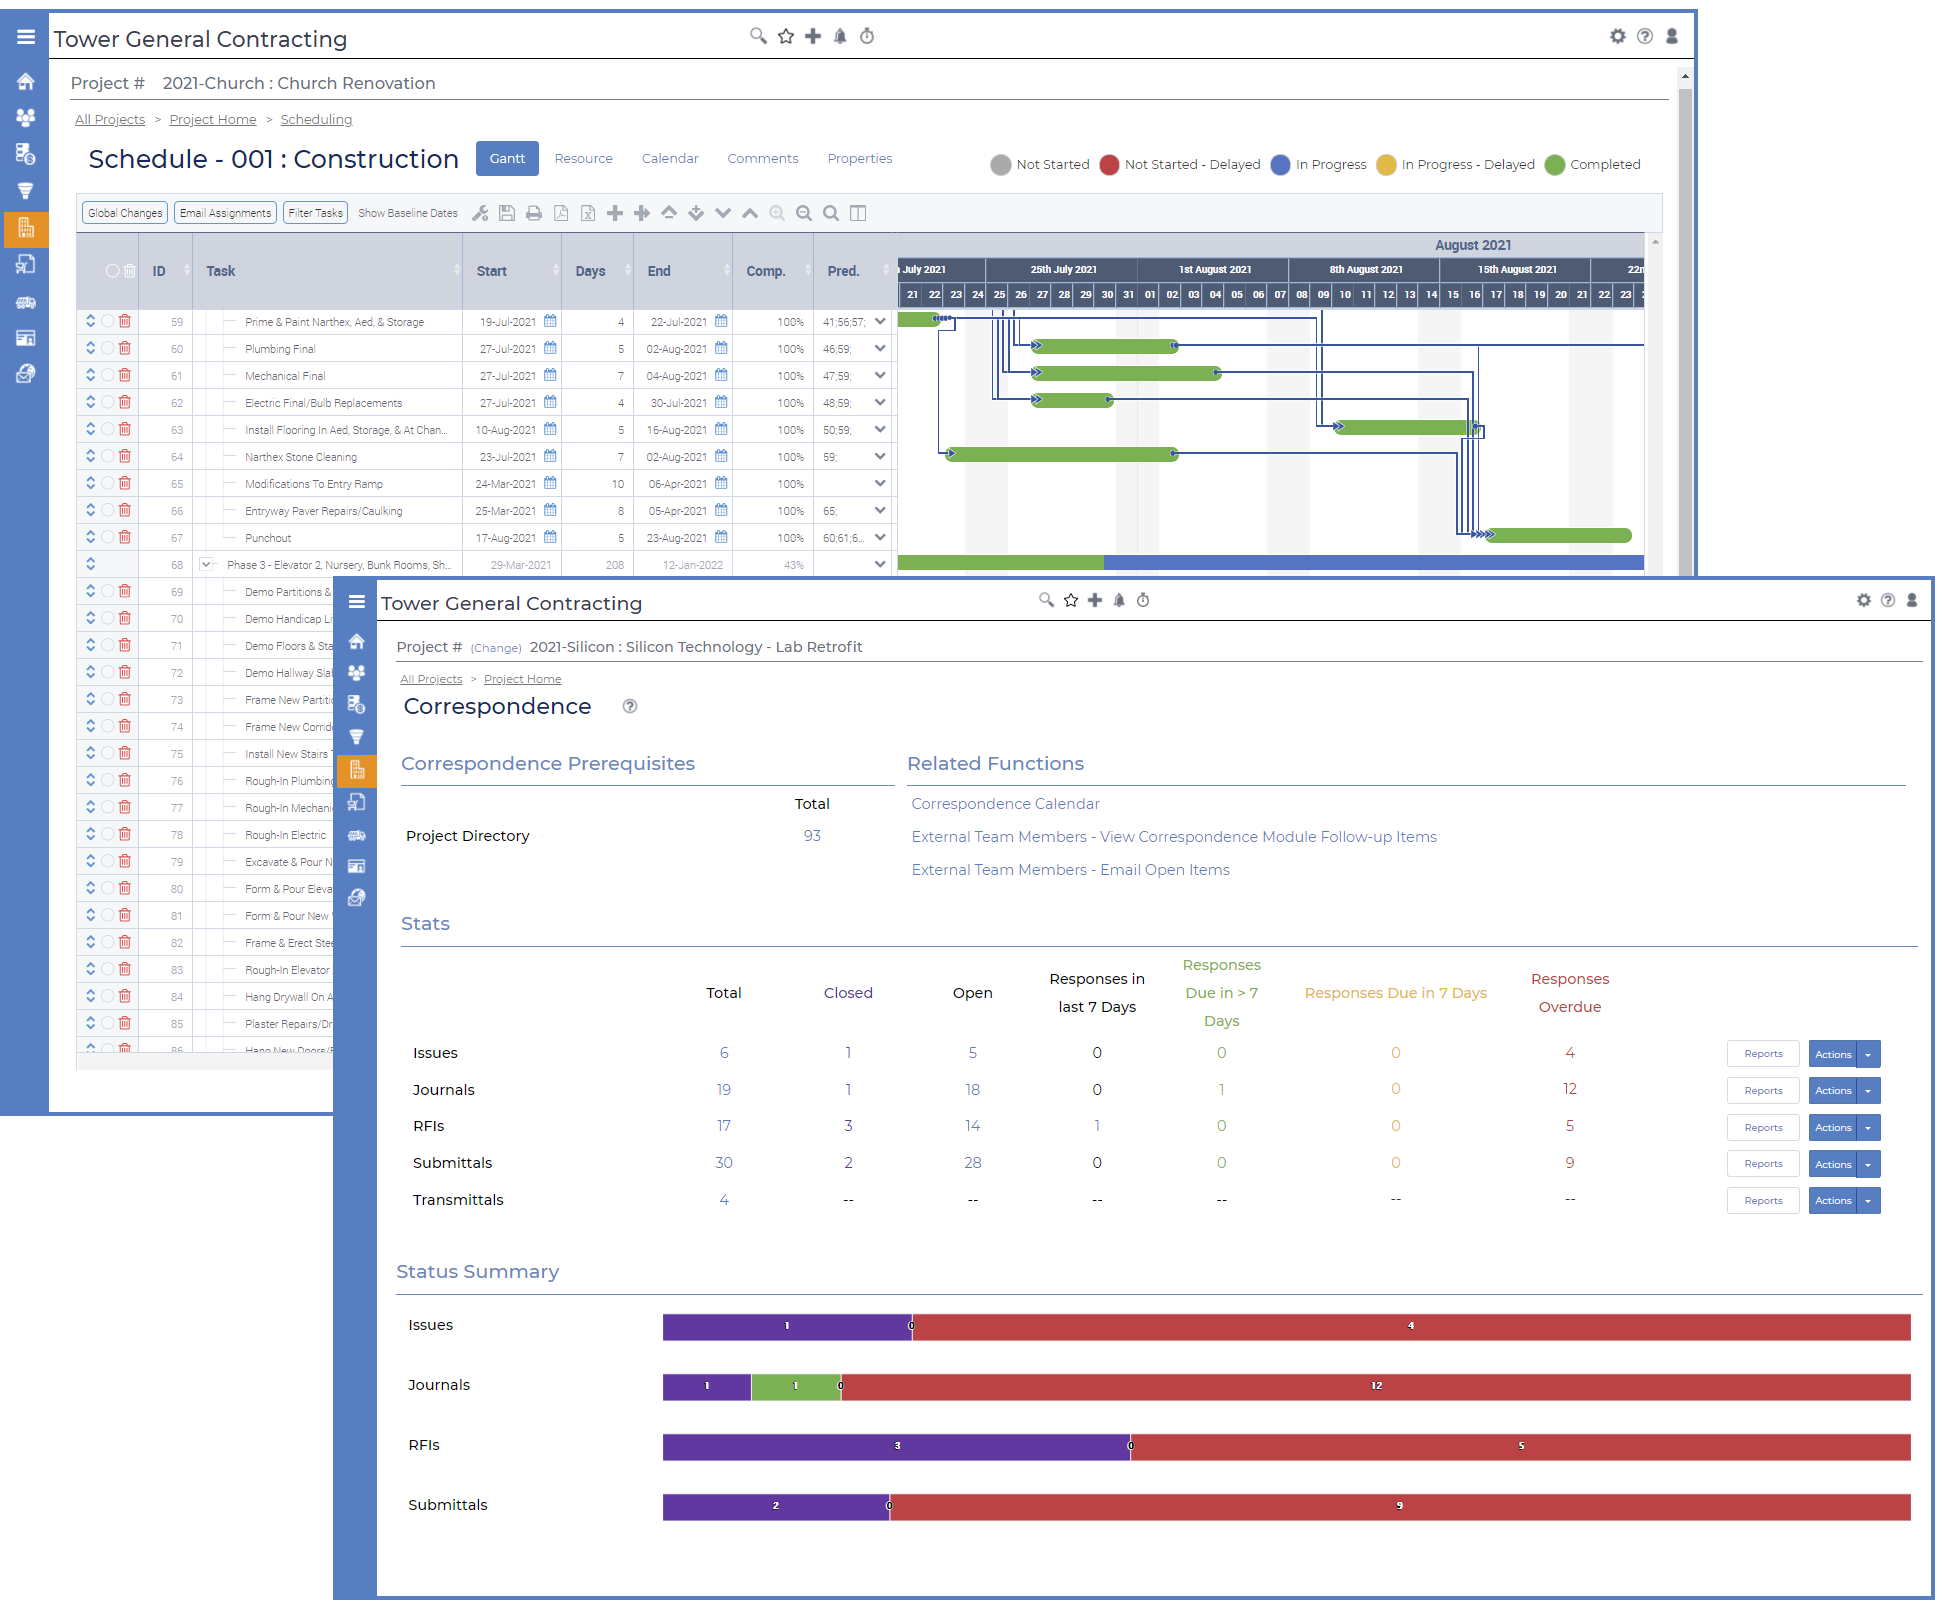This screenshot has height=1605, width=1942.
Task: Expand predecessor dropdown for the Punchout task
Action: pos(880,537)
